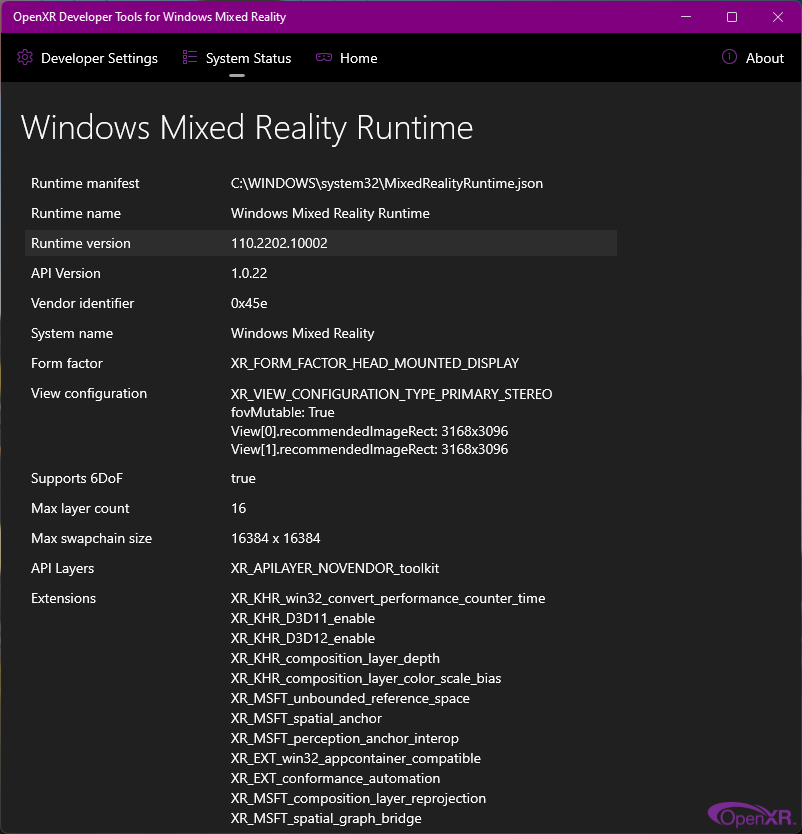Click the API Version 1.0.22 value
Viewport: 802px width, 834px height.
click(x=249, y=273)
